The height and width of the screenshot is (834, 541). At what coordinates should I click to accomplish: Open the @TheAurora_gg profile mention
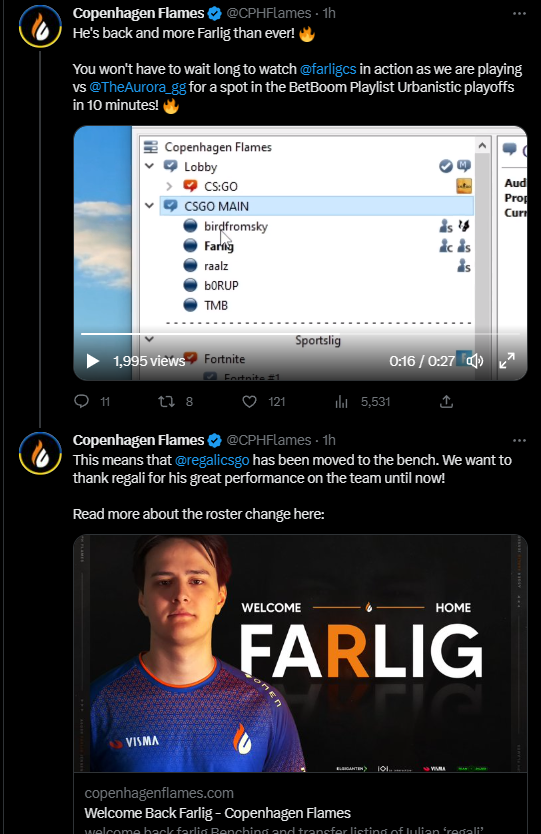pyautogui.click(x=138, y=87)
